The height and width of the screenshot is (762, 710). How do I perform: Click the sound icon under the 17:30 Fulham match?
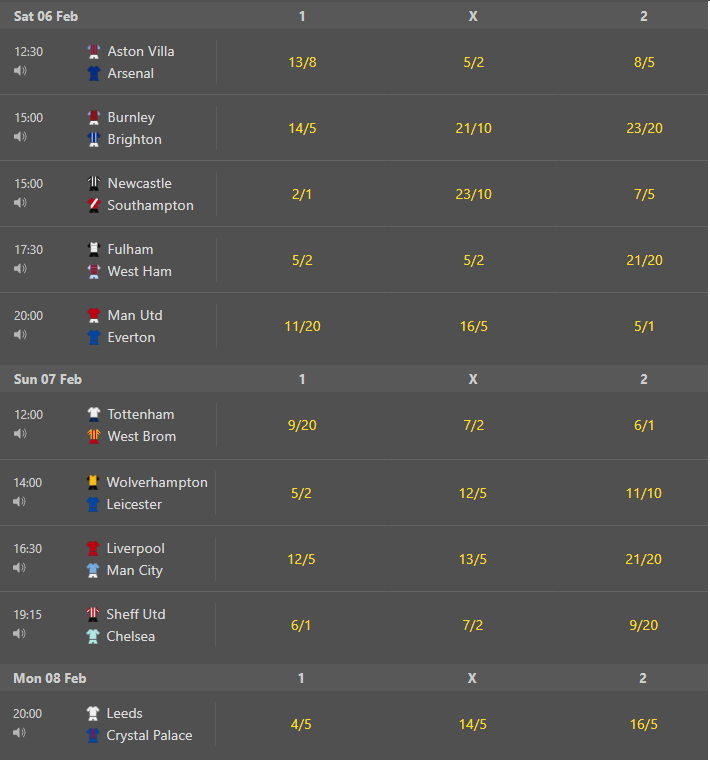pos(20,269)
